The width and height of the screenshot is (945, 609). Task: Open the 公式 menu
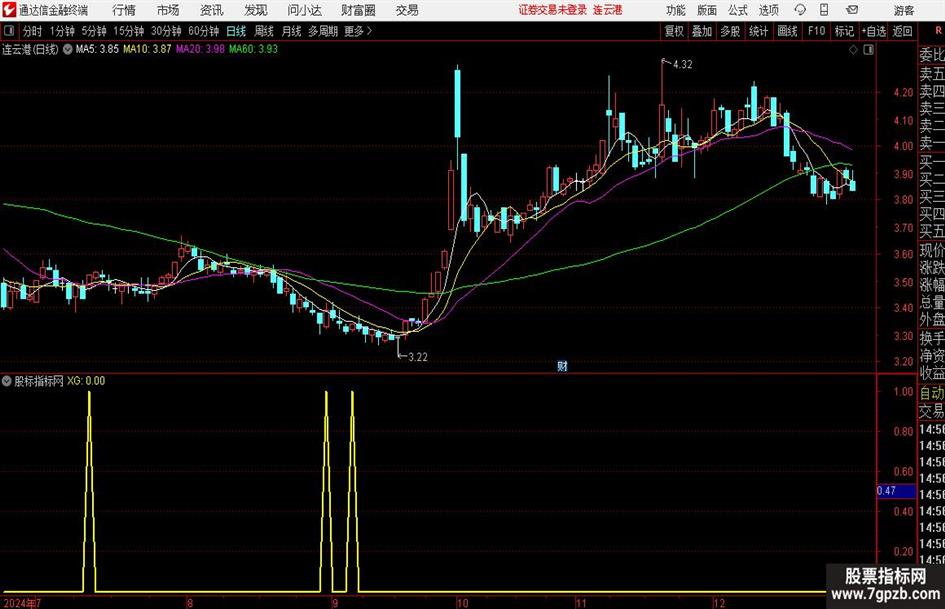[738, 10]
